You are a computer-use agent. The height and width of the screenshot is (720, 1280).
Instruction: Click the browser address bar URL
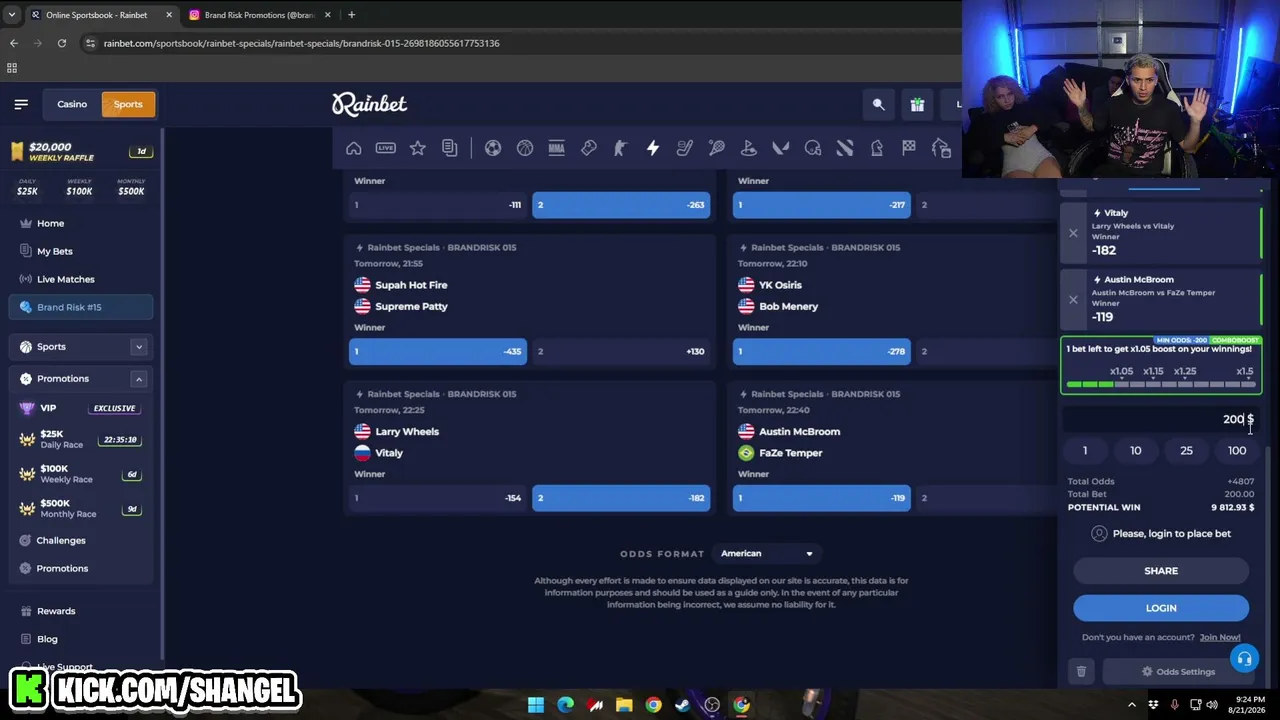(x=301, y=43)
